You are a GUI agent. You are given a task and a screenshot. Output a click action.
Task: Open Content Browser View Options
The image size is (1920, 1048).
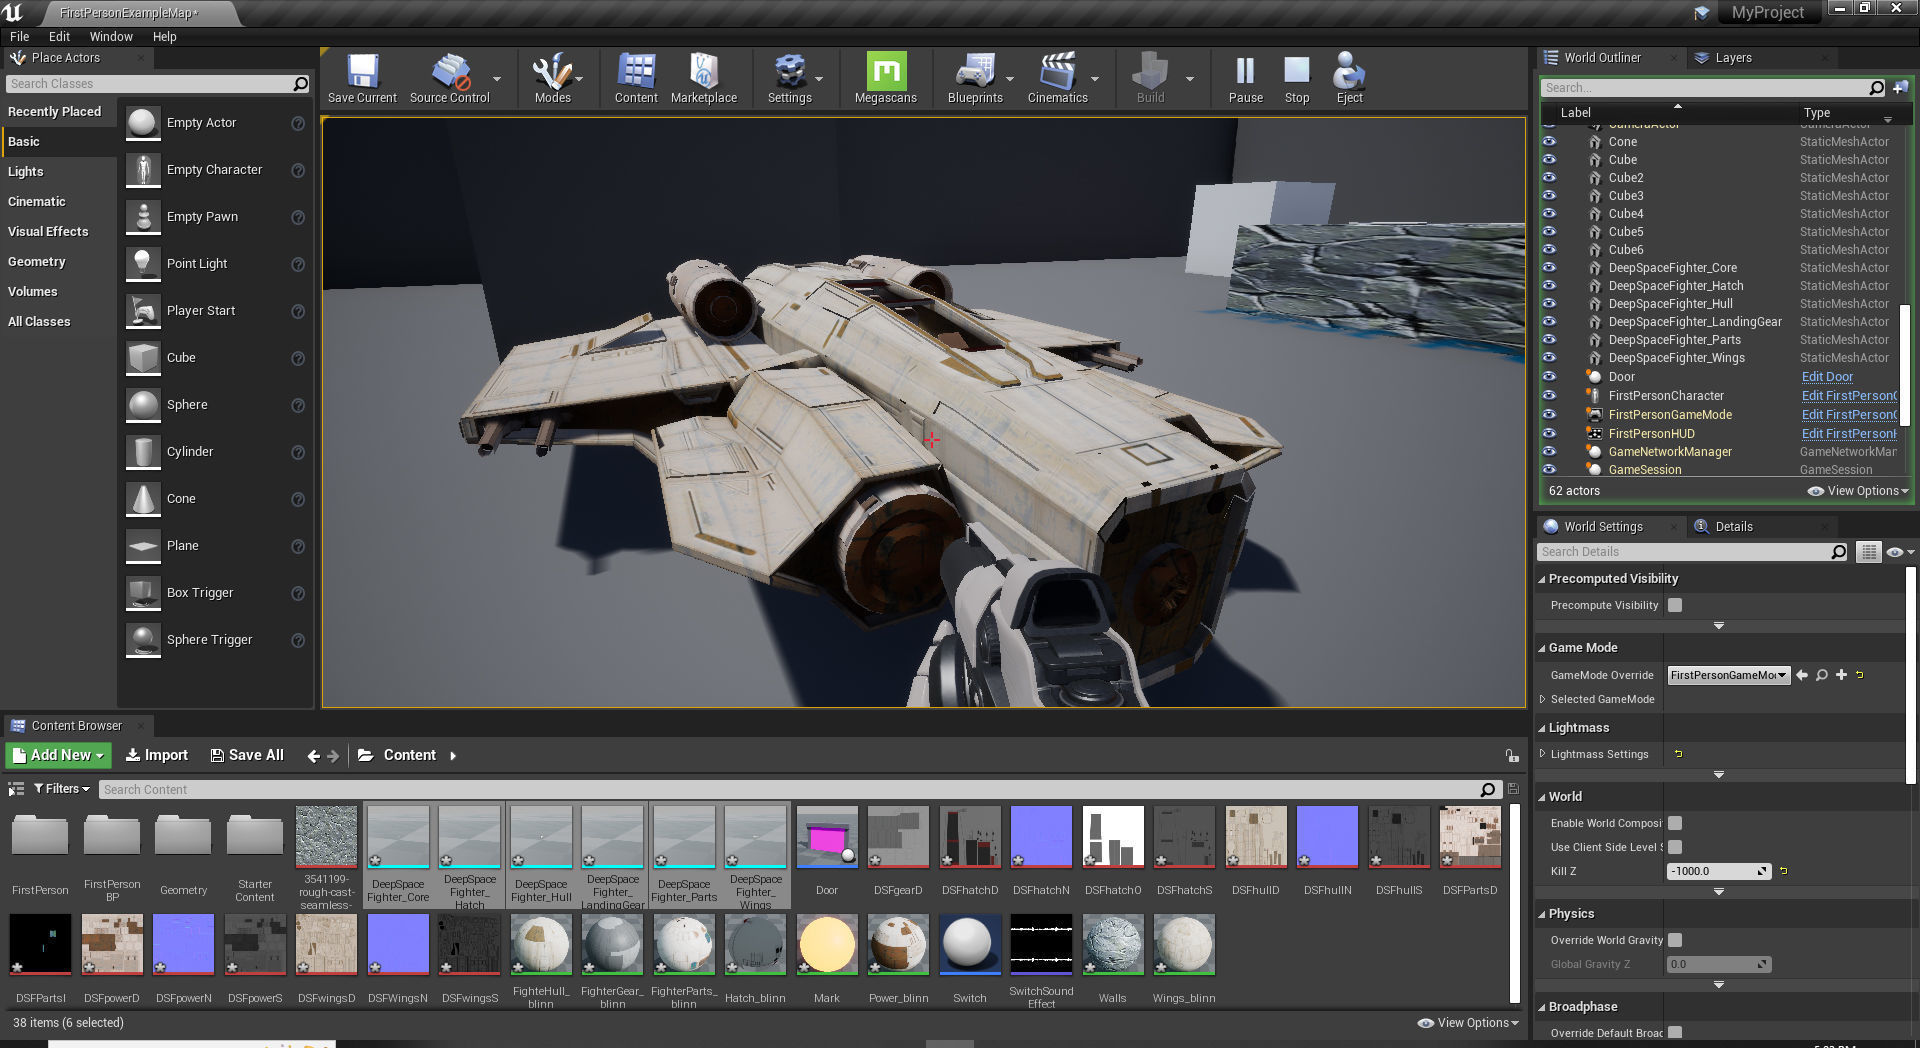(1468, 1023)
